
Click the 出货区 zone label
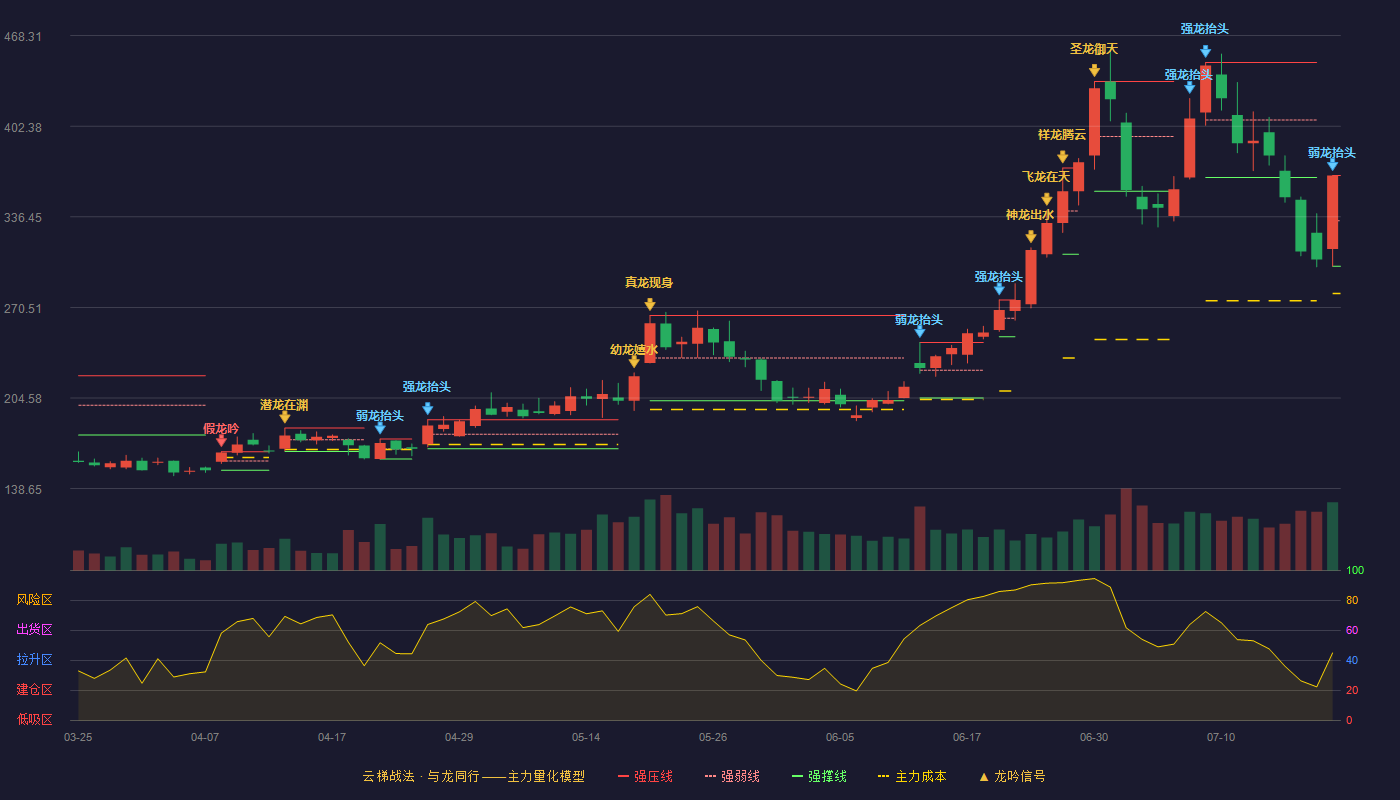[34, 630]
